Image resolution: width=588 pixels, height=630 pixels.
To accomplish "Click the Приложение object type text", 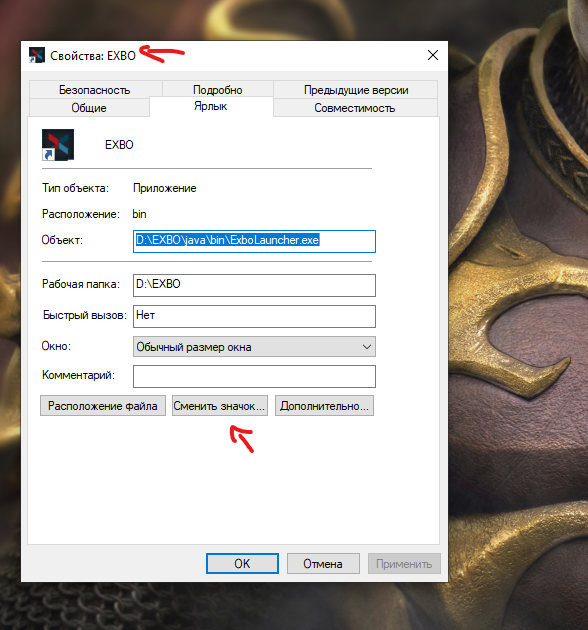I will coord(165,188).
